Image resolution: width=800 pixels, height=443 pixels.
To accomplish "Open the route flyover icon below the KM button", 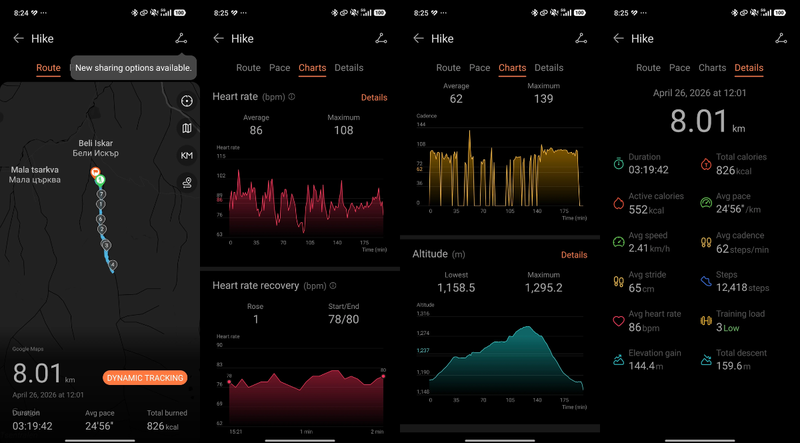I will pos(187,182).
